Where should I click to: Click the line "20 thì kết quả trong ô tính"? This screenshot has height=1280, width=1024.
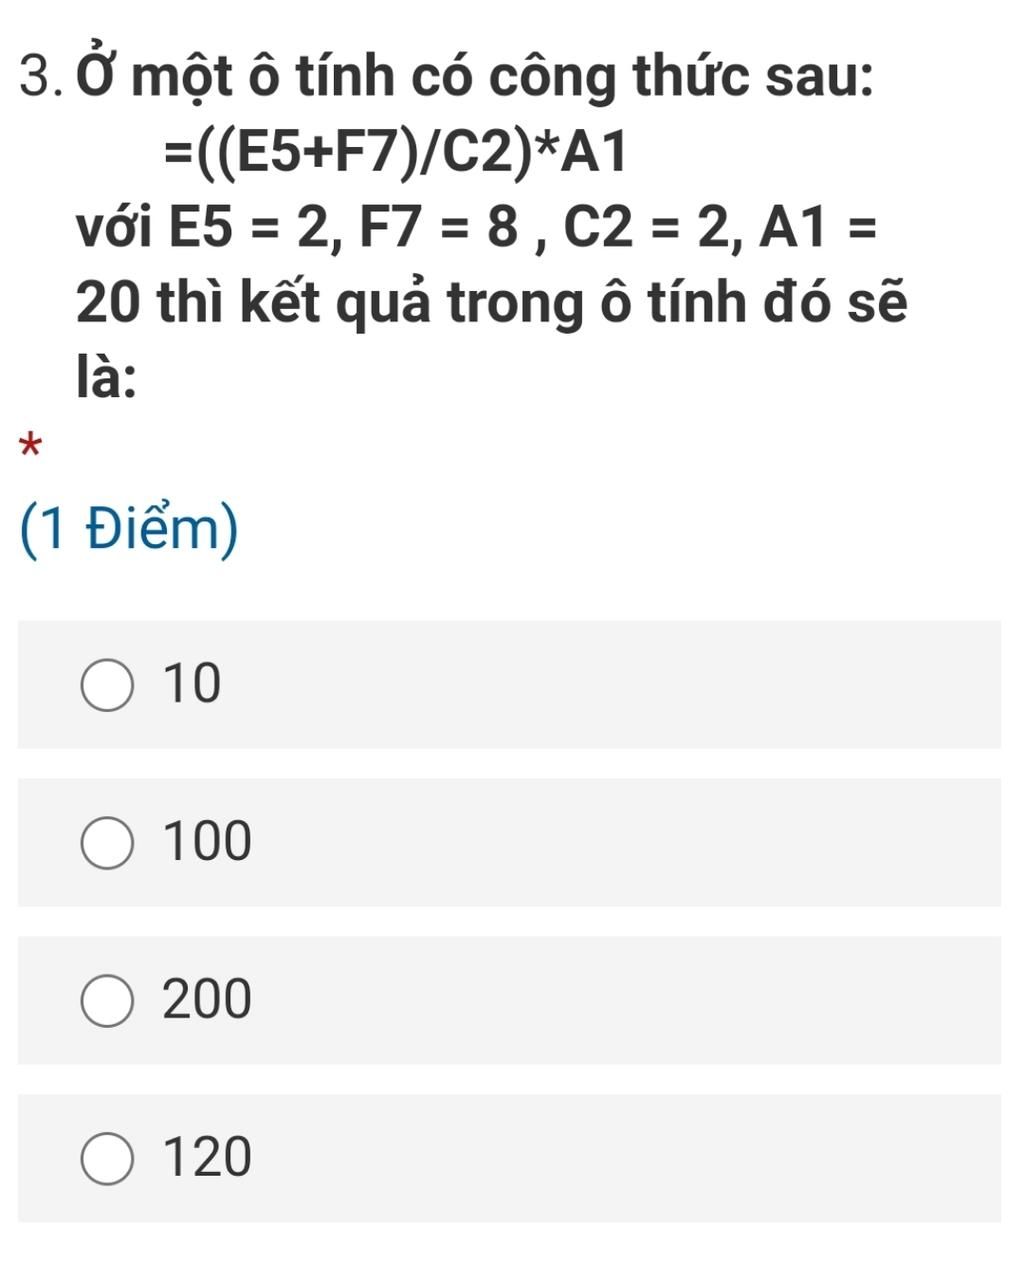click(x=492, y=303)
